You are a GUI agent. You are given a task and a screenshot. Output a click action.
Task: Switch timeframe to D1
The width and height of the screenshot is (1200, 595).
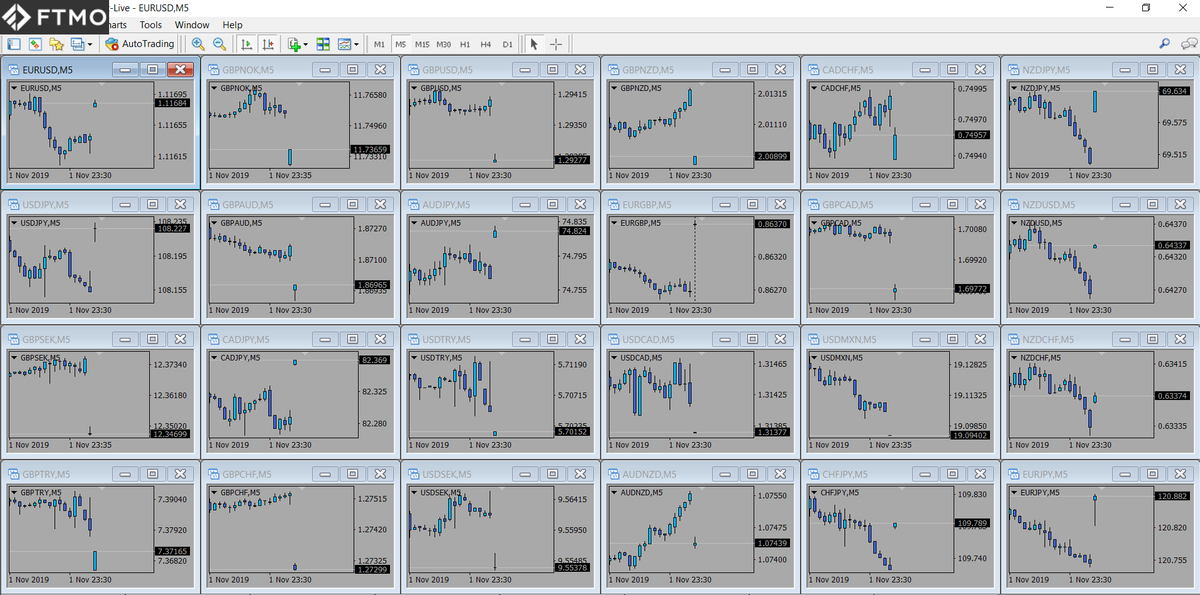pyautogui.click(x=508, y=44)
